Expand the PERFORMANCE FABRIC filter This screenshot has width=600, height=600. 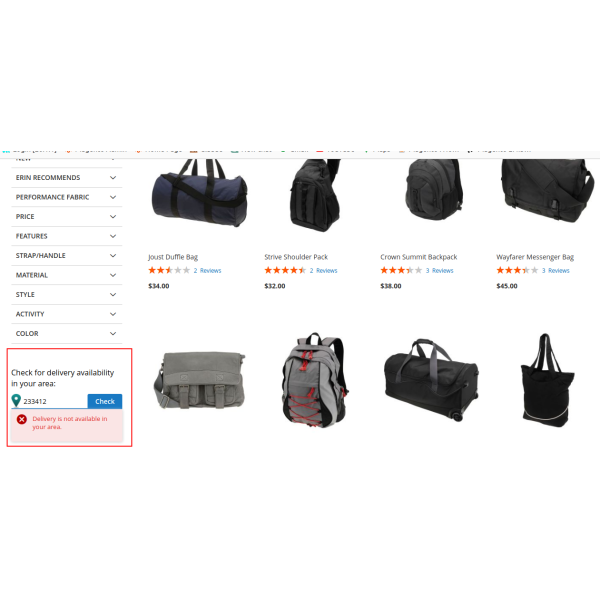point(67,197)
